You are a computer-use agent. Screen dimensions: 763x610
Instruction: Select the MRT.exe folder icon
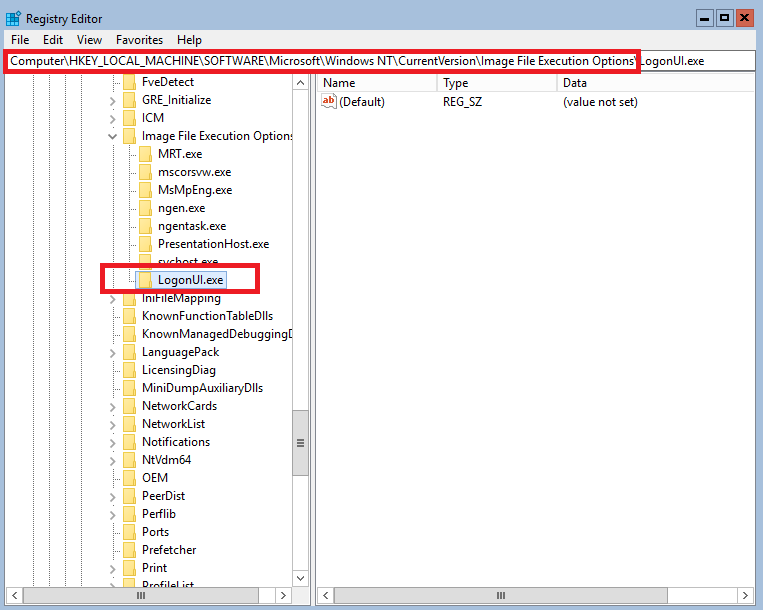[145, 154]
